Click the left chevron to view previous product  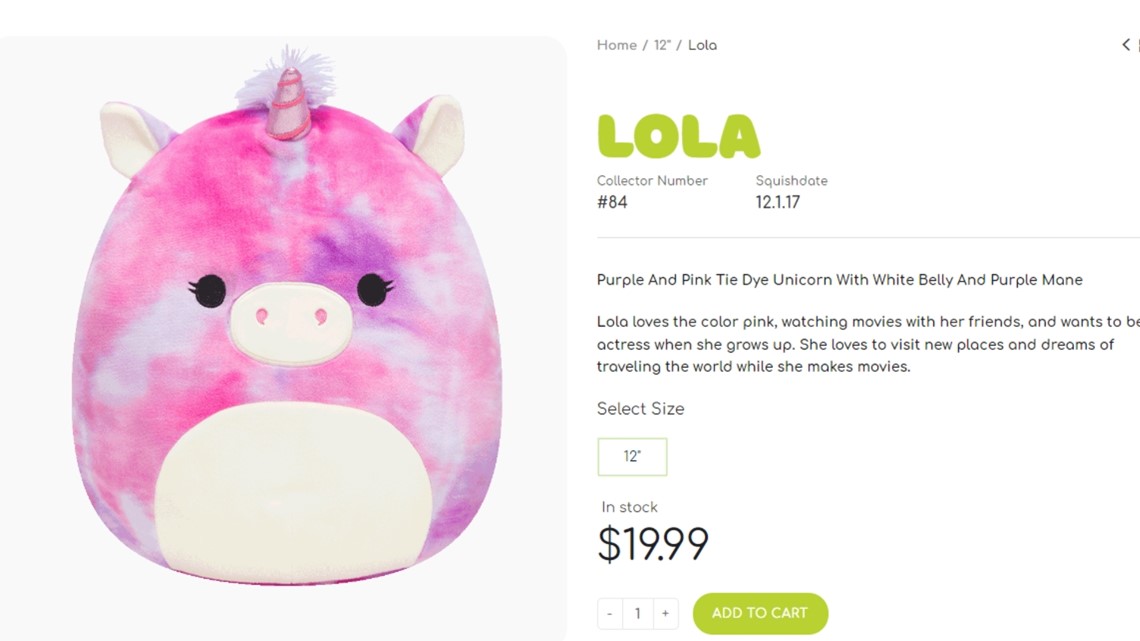coord(1124,44)
